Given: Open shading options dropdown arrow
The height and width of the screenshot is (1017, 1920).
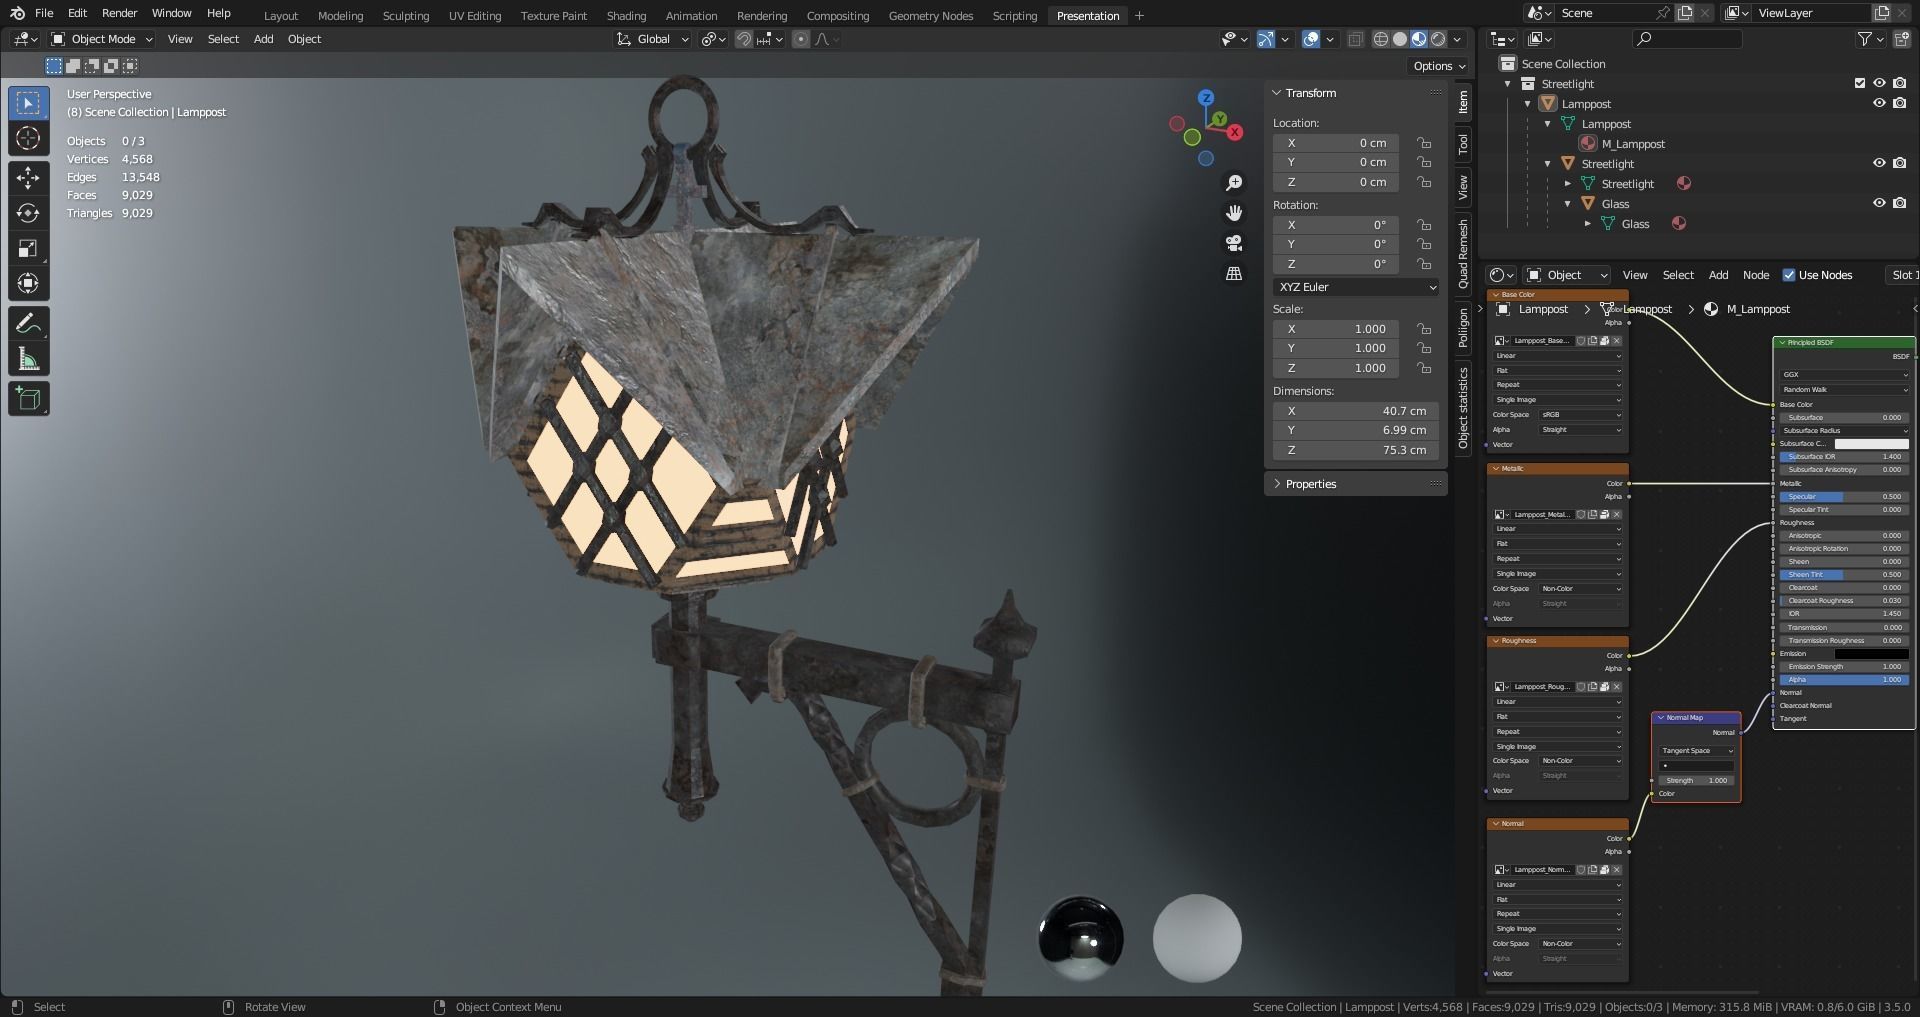Looking at the screenshot, I should point(1457,39).
